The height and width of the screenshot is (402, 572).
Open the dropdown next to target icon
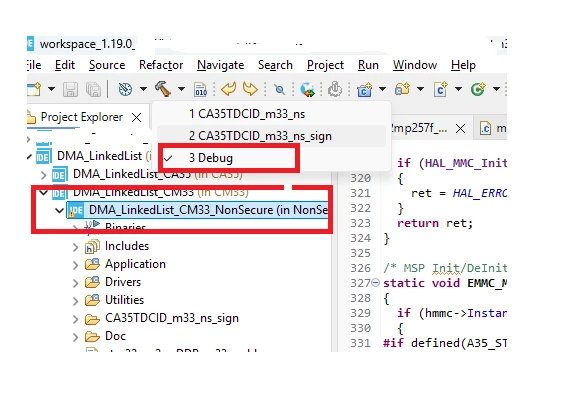143,89
